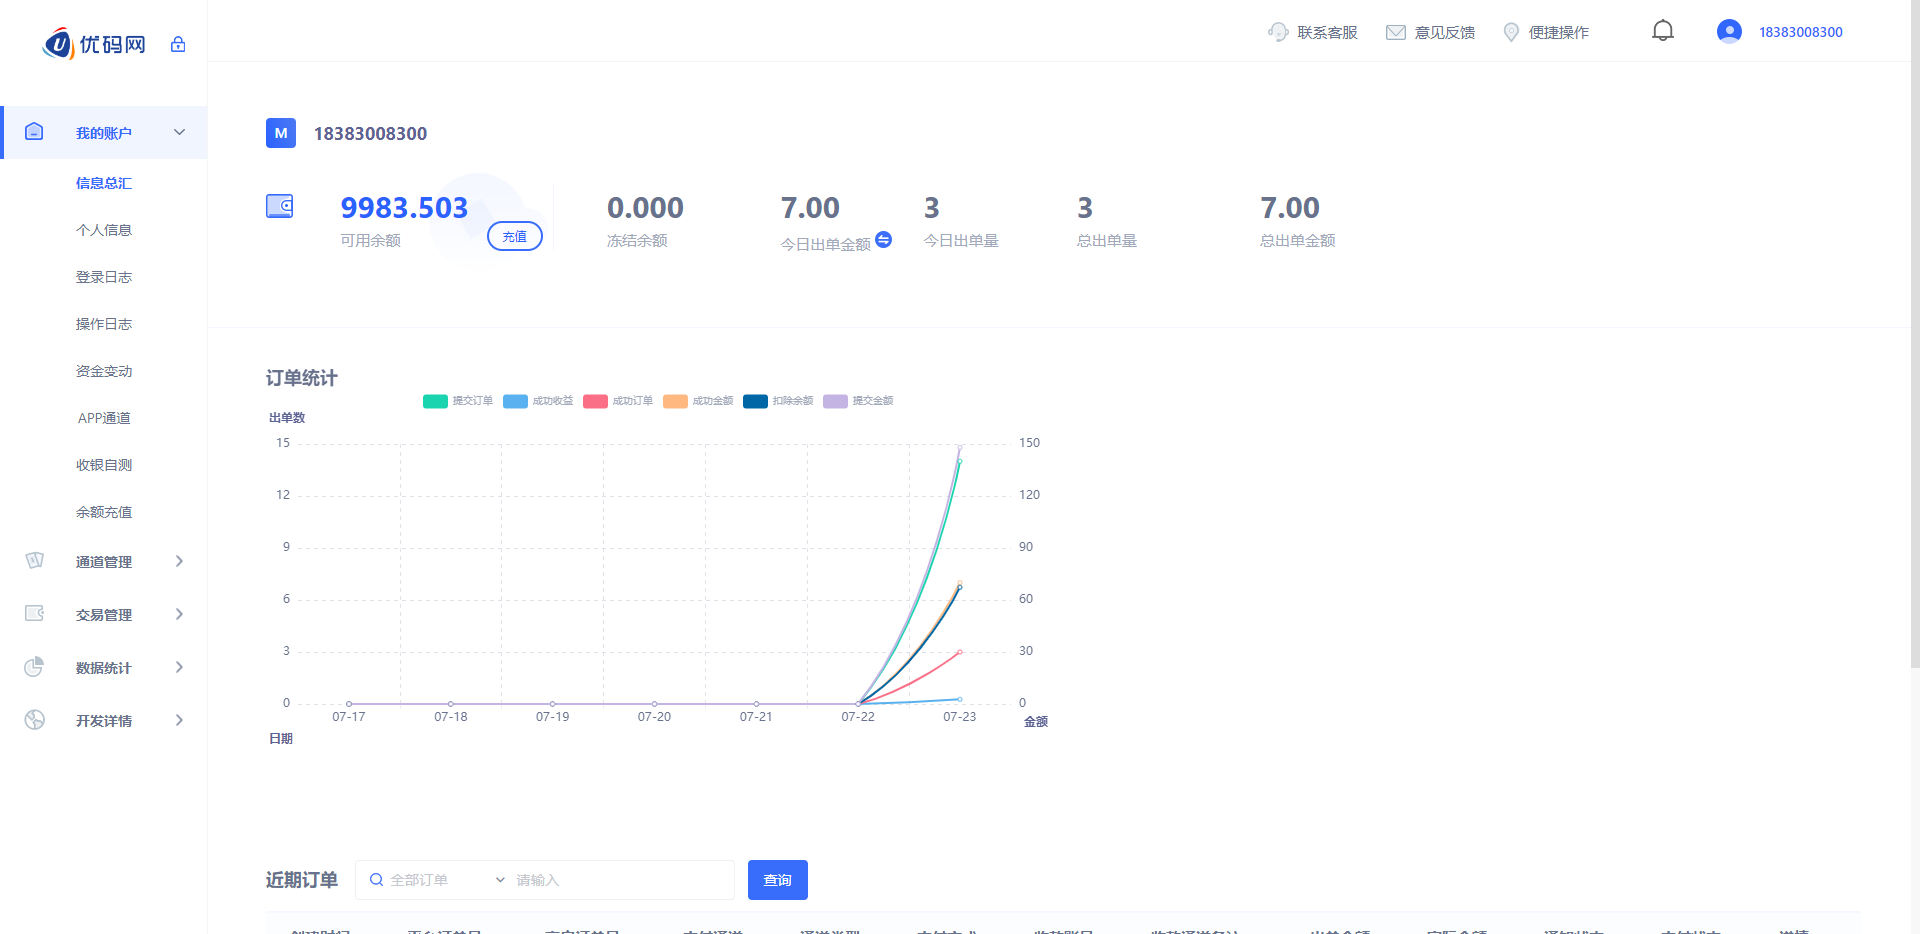Click the user avatar icon in header
Screen dimensions: 1920x934
click(1729, 32)
